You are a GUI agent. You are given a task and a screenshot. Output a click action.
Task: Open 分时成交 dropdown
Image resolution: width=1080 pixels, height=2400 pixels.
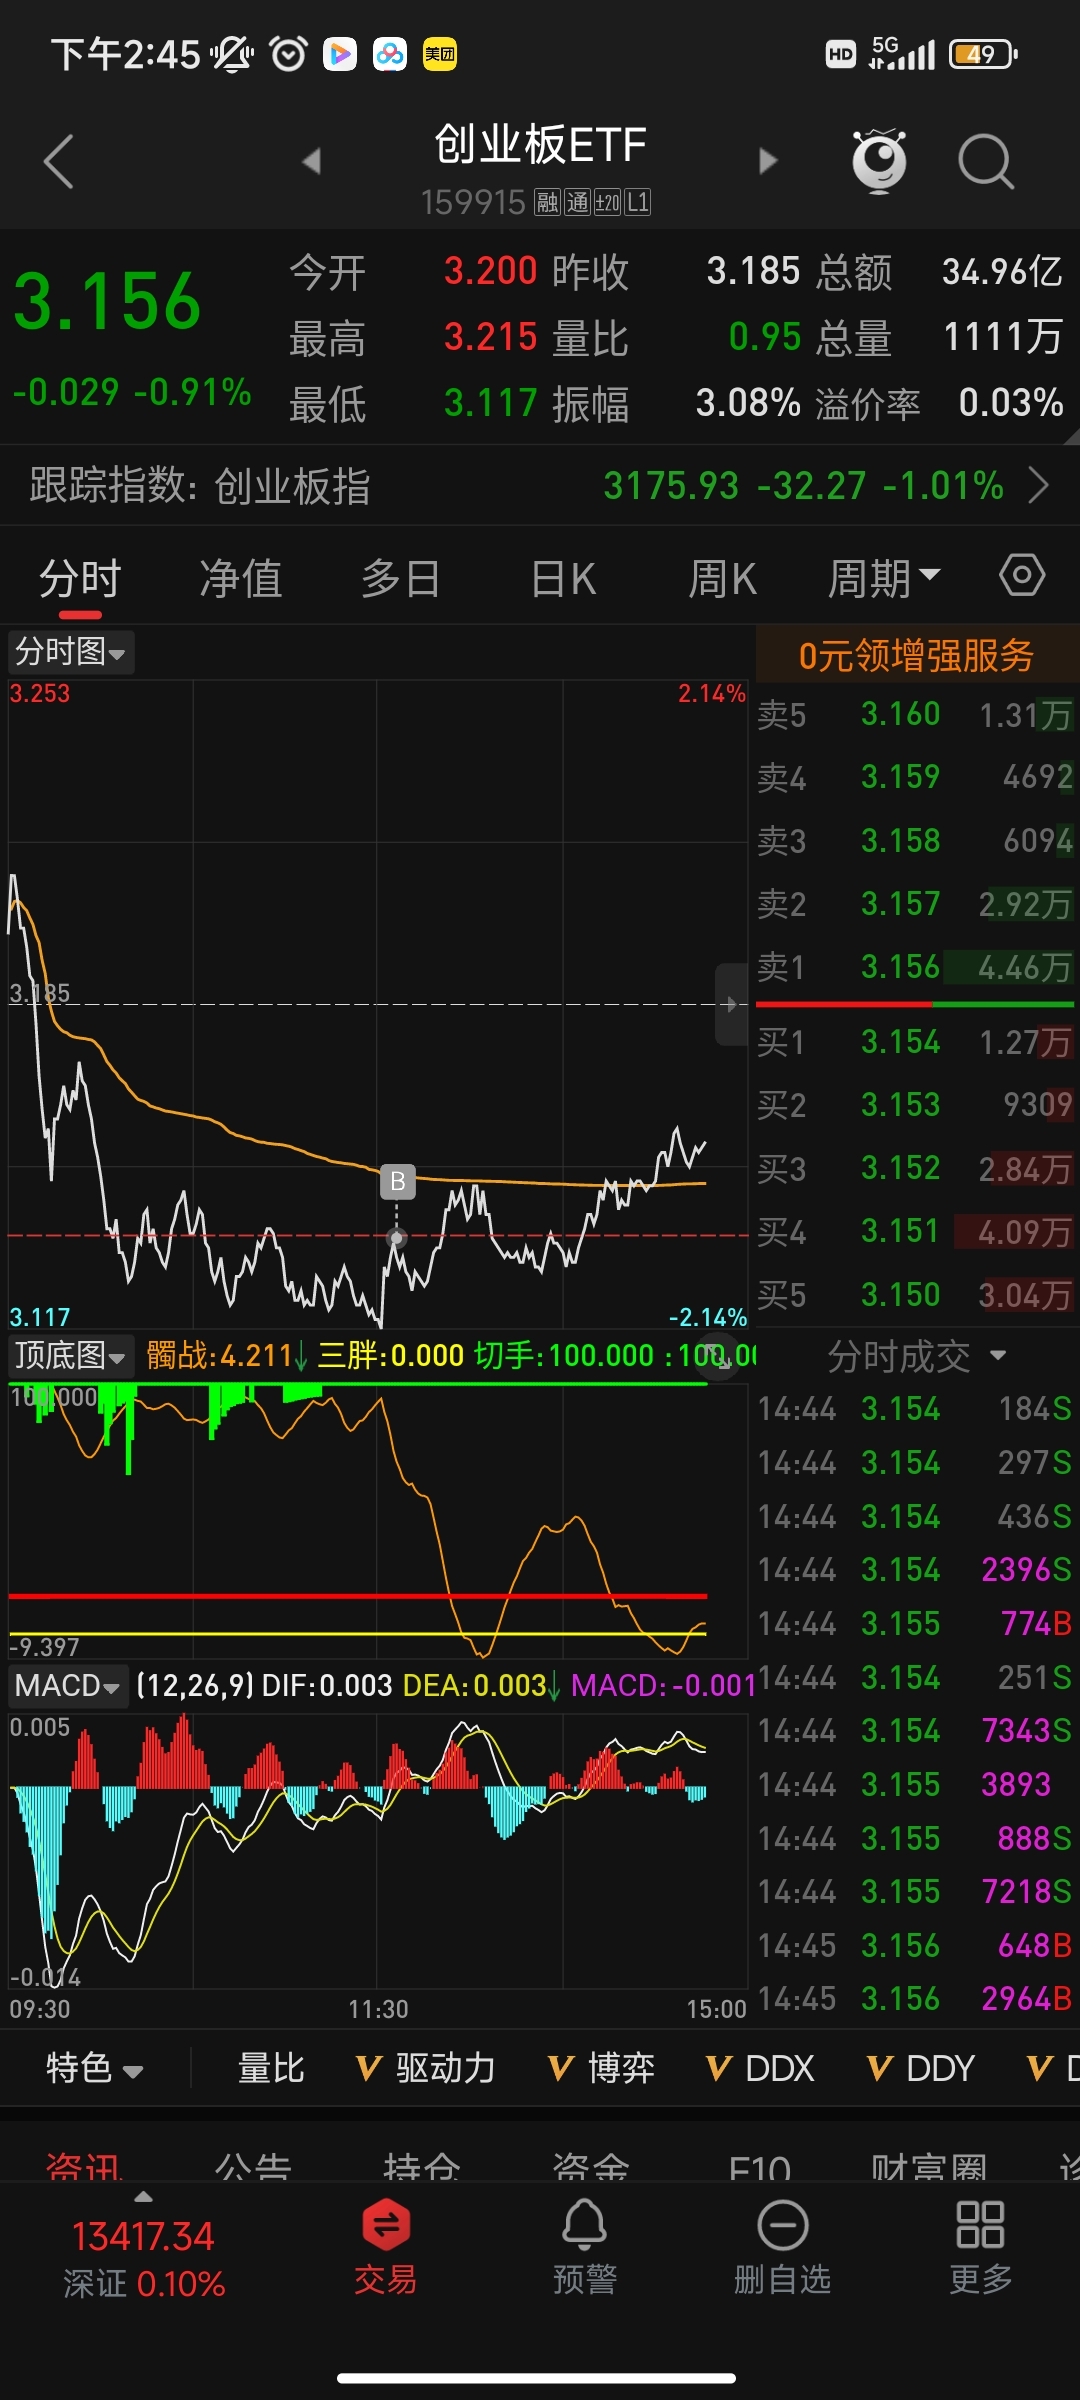point(916,1356)
